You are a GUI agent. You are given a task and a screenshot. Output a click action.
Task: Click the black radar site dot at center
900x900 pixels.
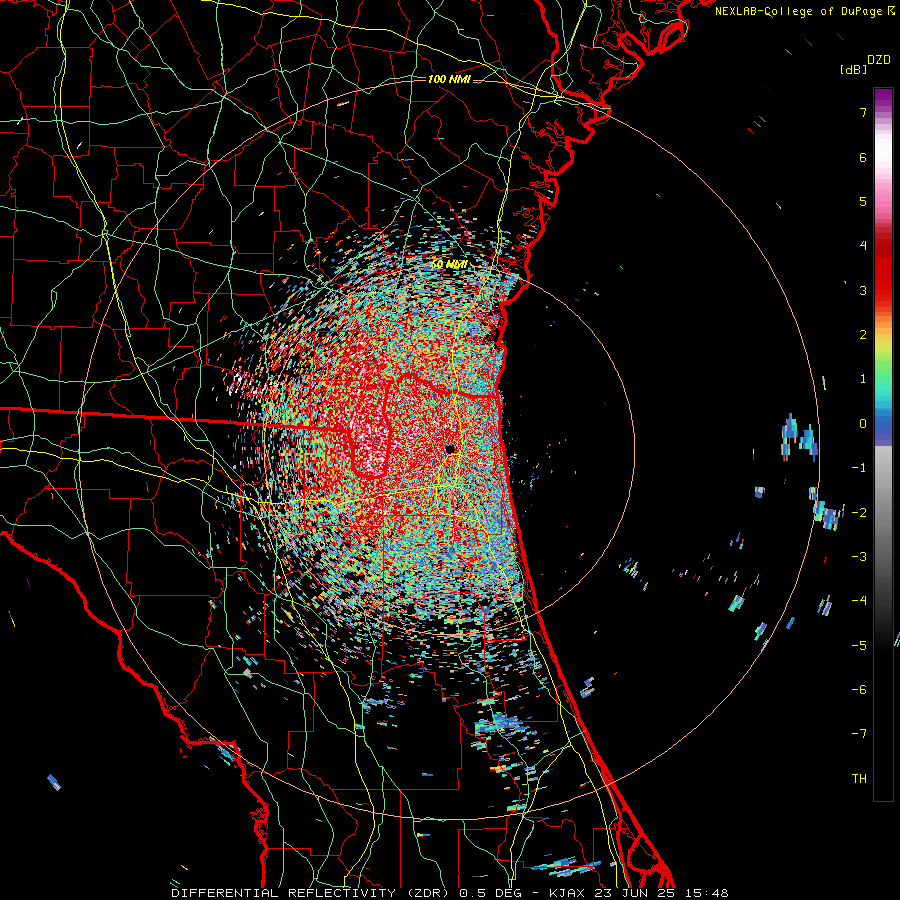point(451,449)
